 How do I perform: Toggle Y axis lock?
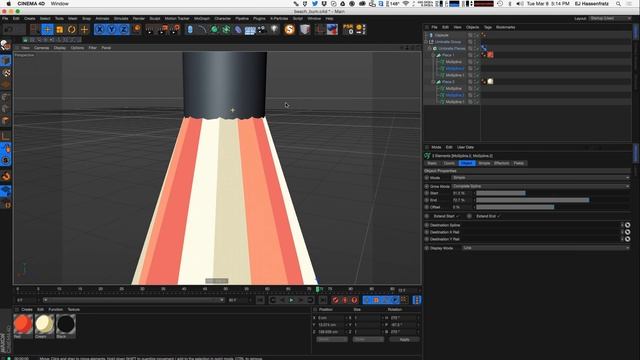pyautogui.click(x=111, y=29)
